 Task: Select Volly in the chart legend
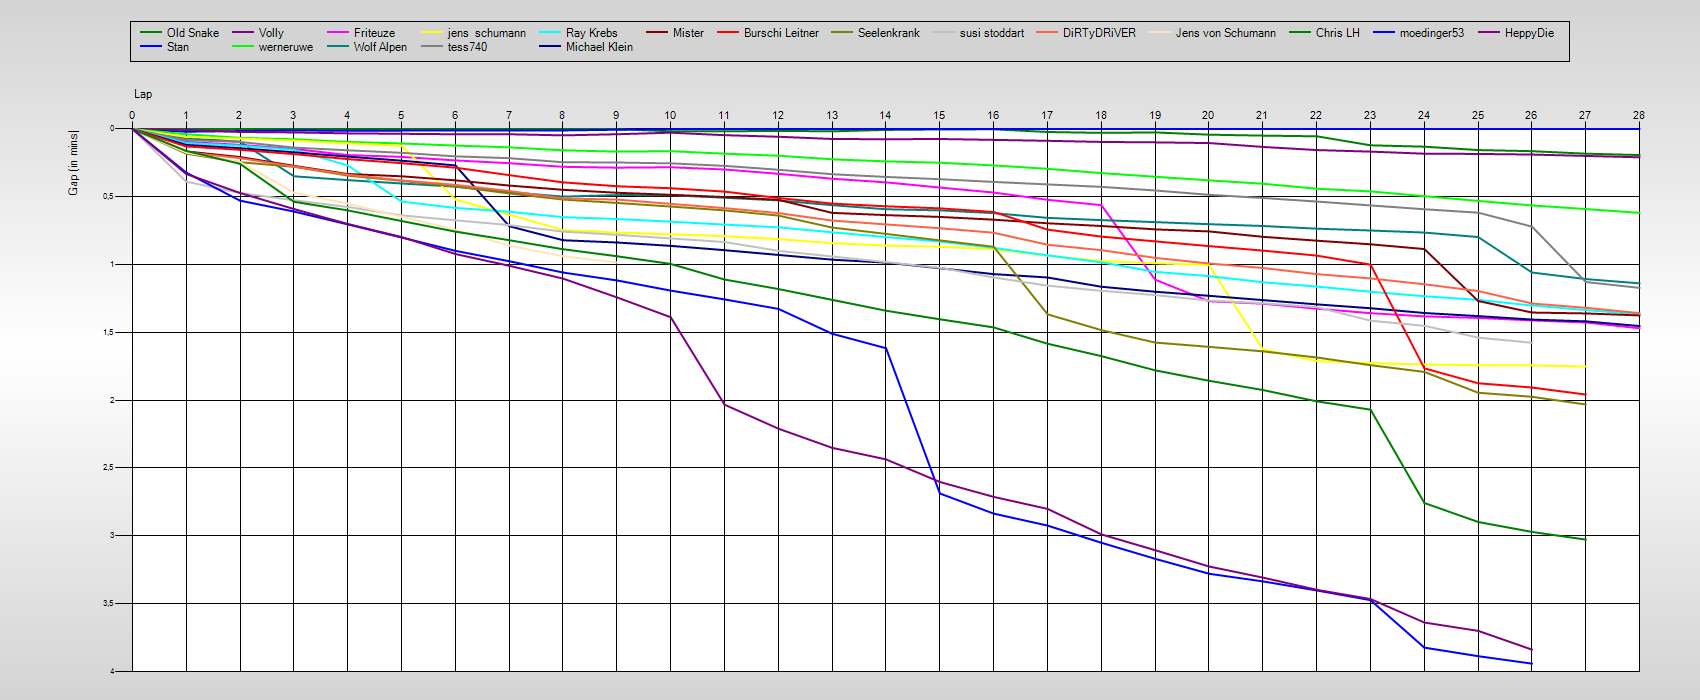point(271,33)
